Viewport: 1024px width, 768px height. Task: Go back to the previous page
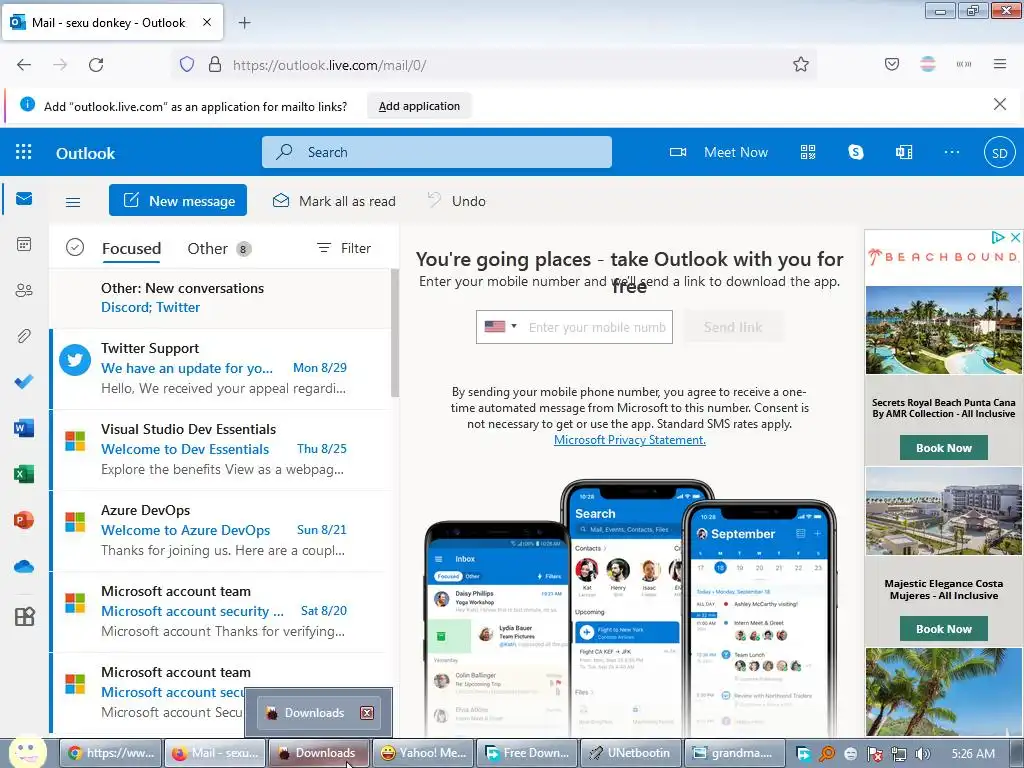(24, 65)
